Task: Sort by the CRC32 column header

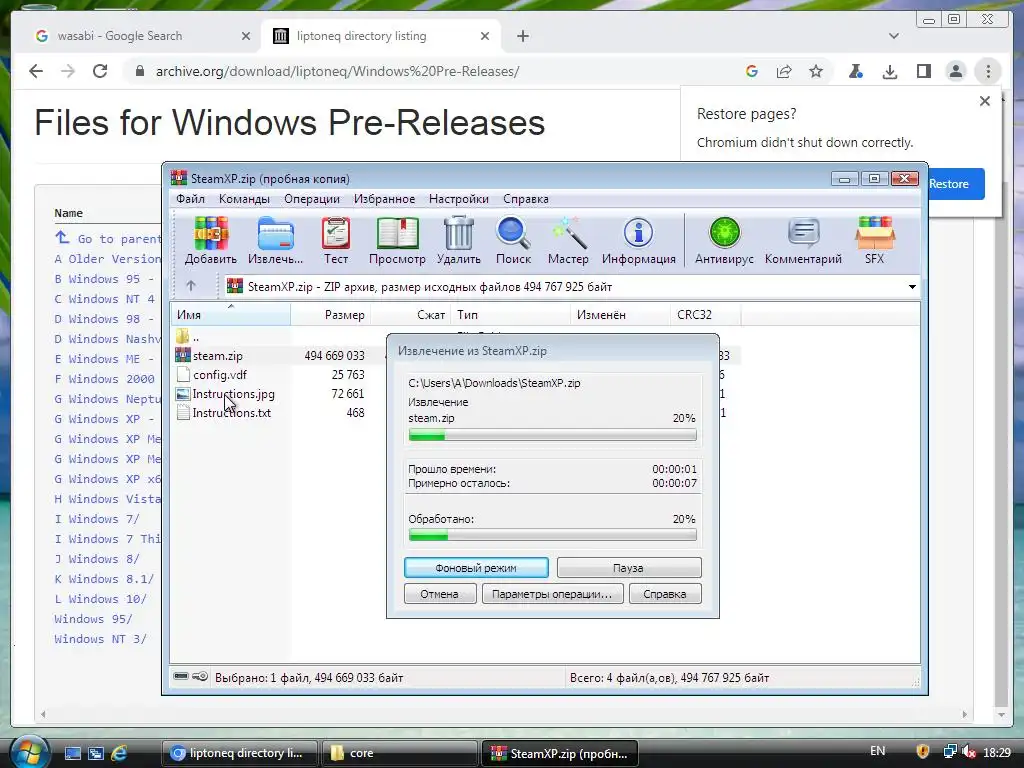Action: click(705, 315)
